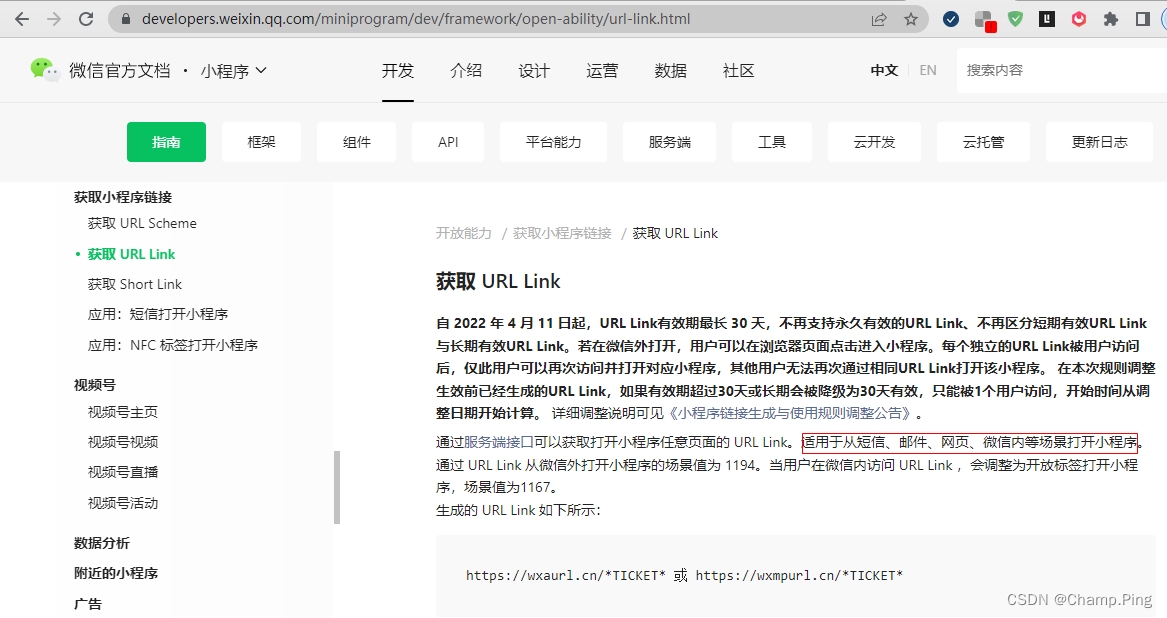Collapse the 视频号 sidebar group
Image resolution: width=1167 pixels, height=618 pixels.
(x=95, y=386)
